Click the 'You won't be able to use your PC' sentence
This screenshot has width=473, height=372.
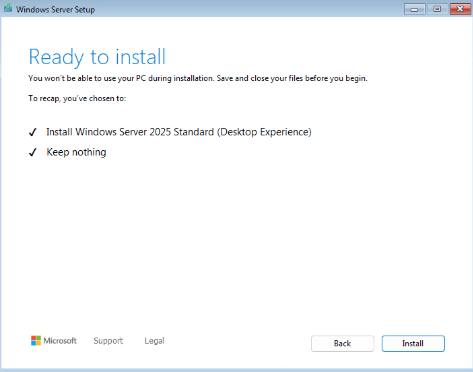coord(198,78)
